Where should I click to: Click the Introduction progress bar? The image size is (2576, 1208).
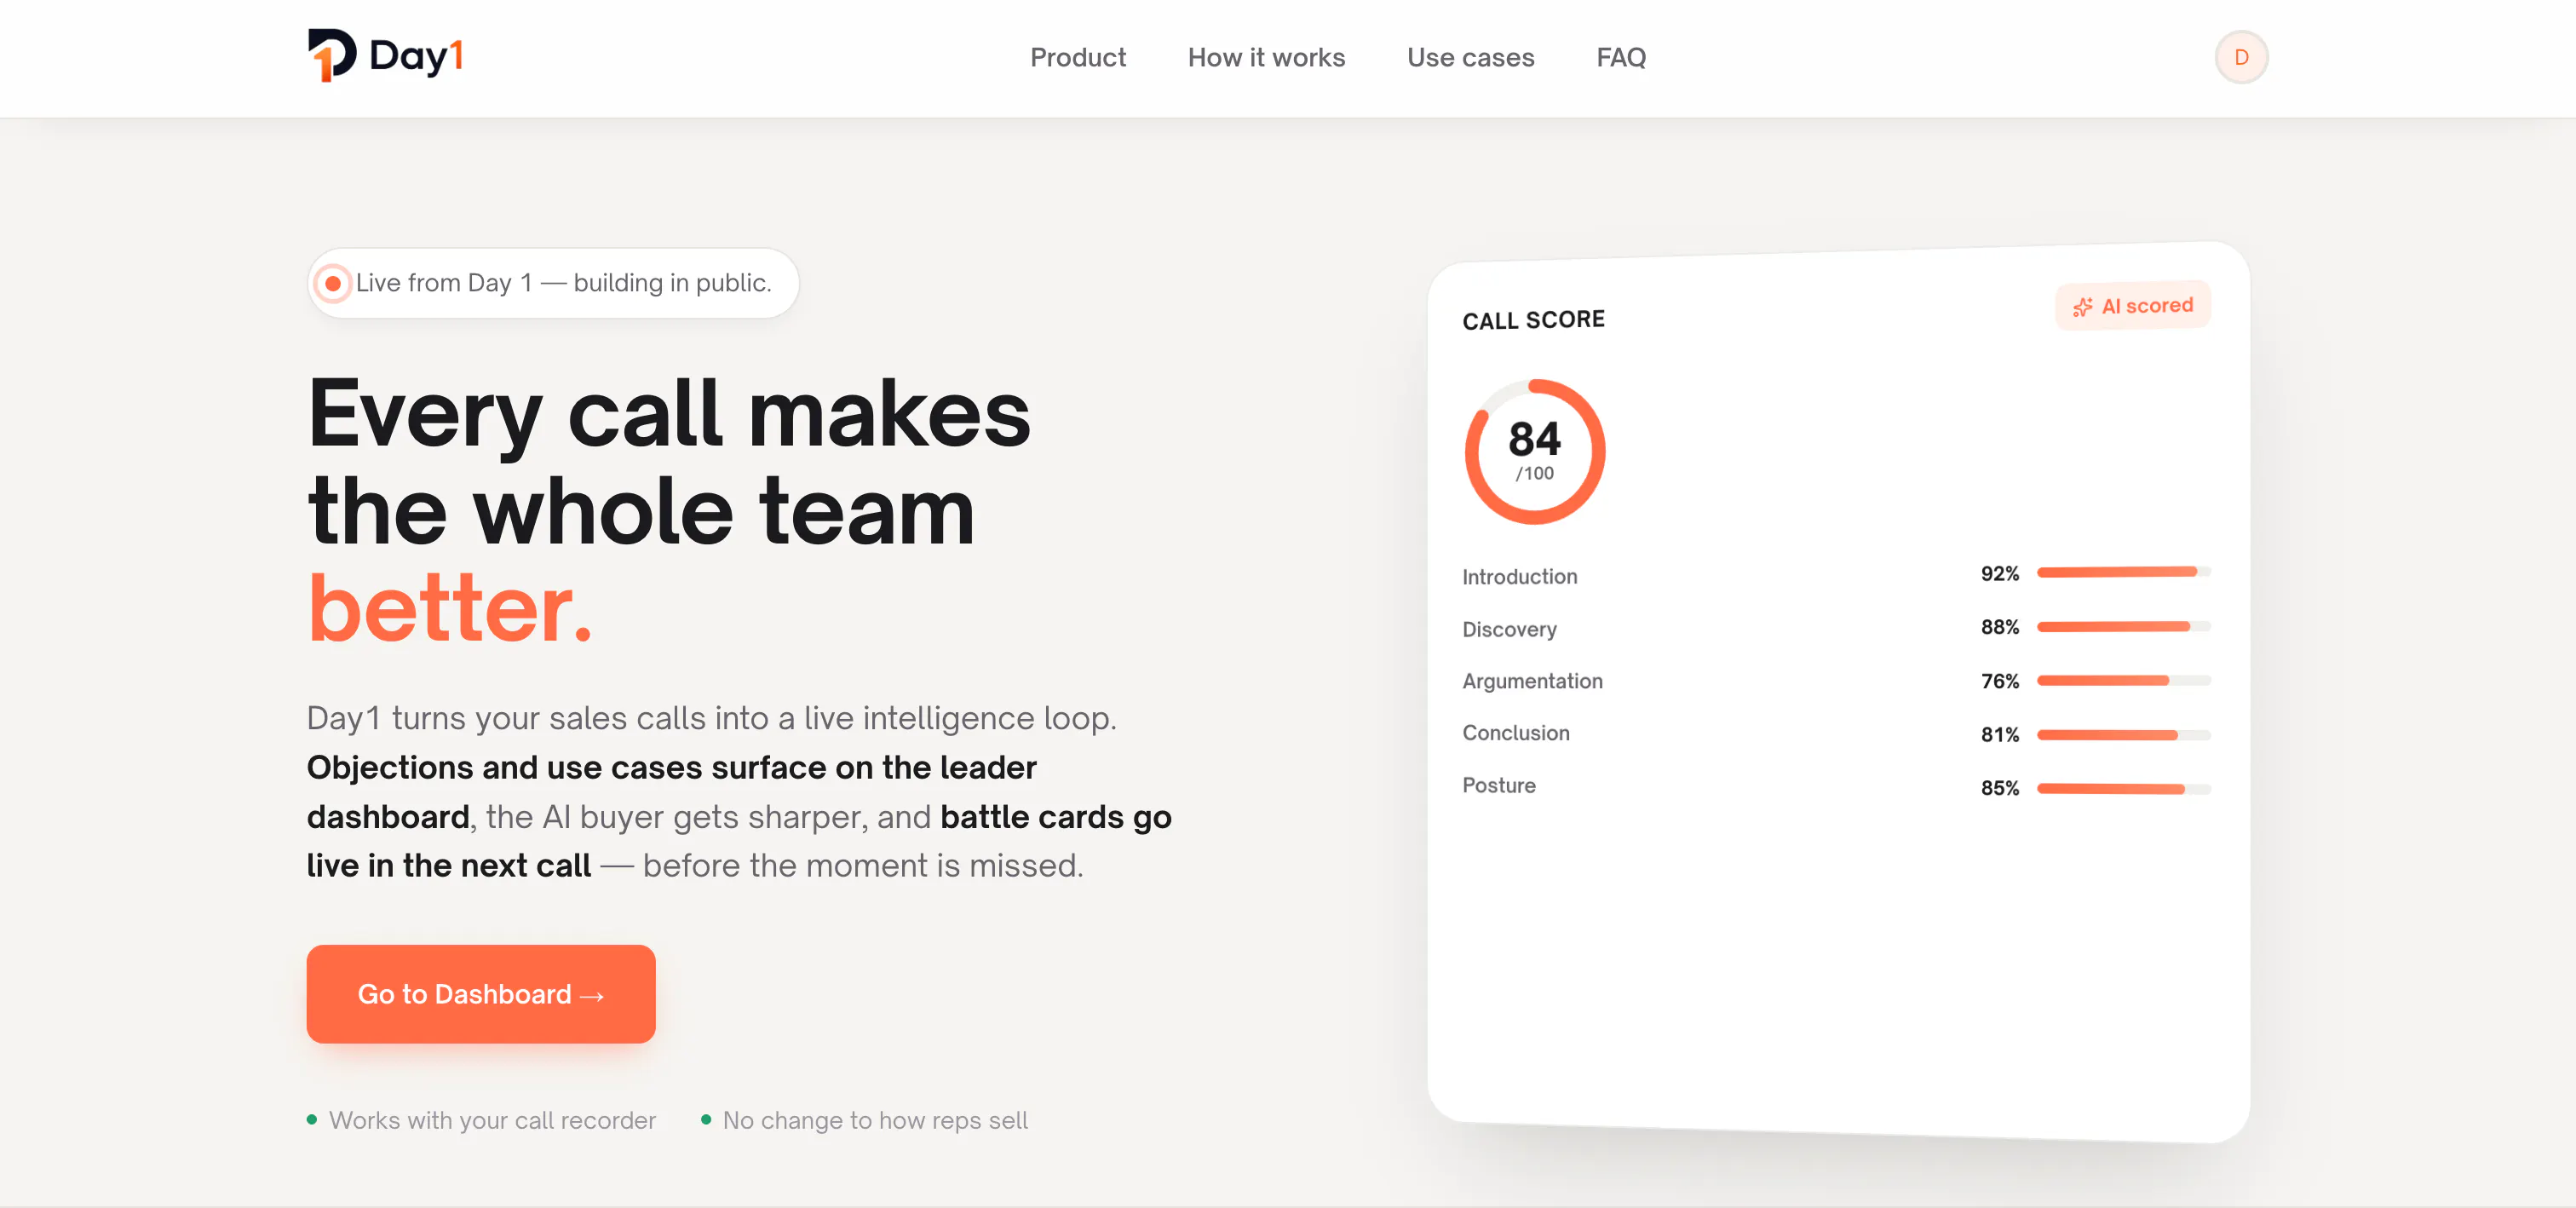coord(2124,572)
